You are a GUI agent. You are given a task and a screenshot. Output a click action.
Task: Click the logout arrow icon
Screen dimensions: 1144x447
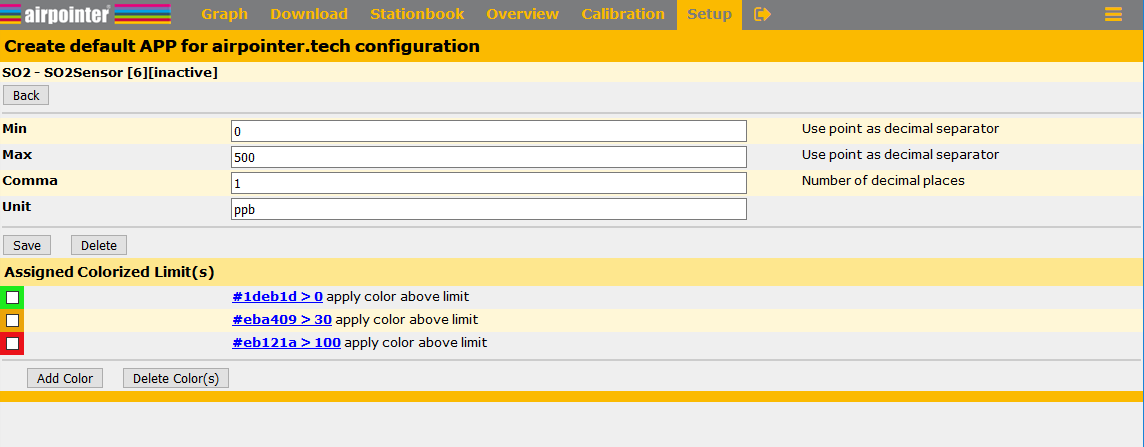762,14
